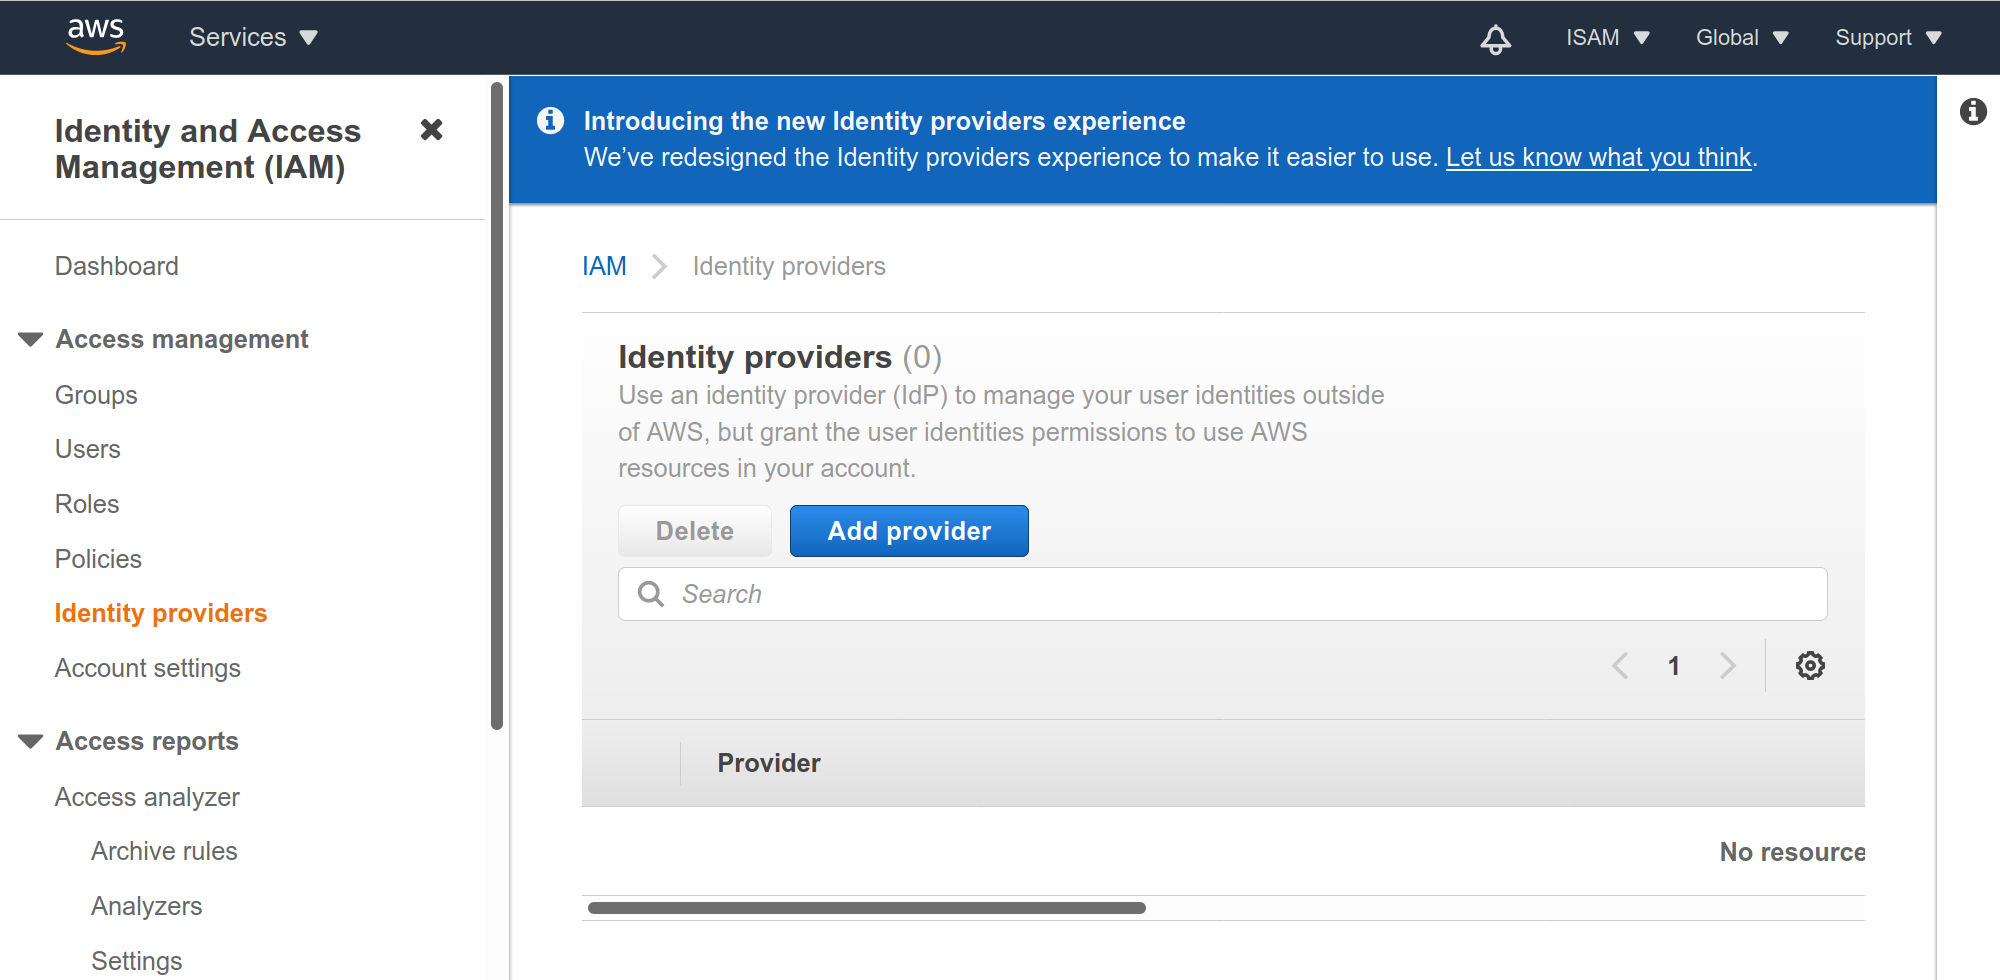Open the Services dropdown menu
This screenshot has height=980, width=2000.
pyautogui.click(x=253, y=38)
